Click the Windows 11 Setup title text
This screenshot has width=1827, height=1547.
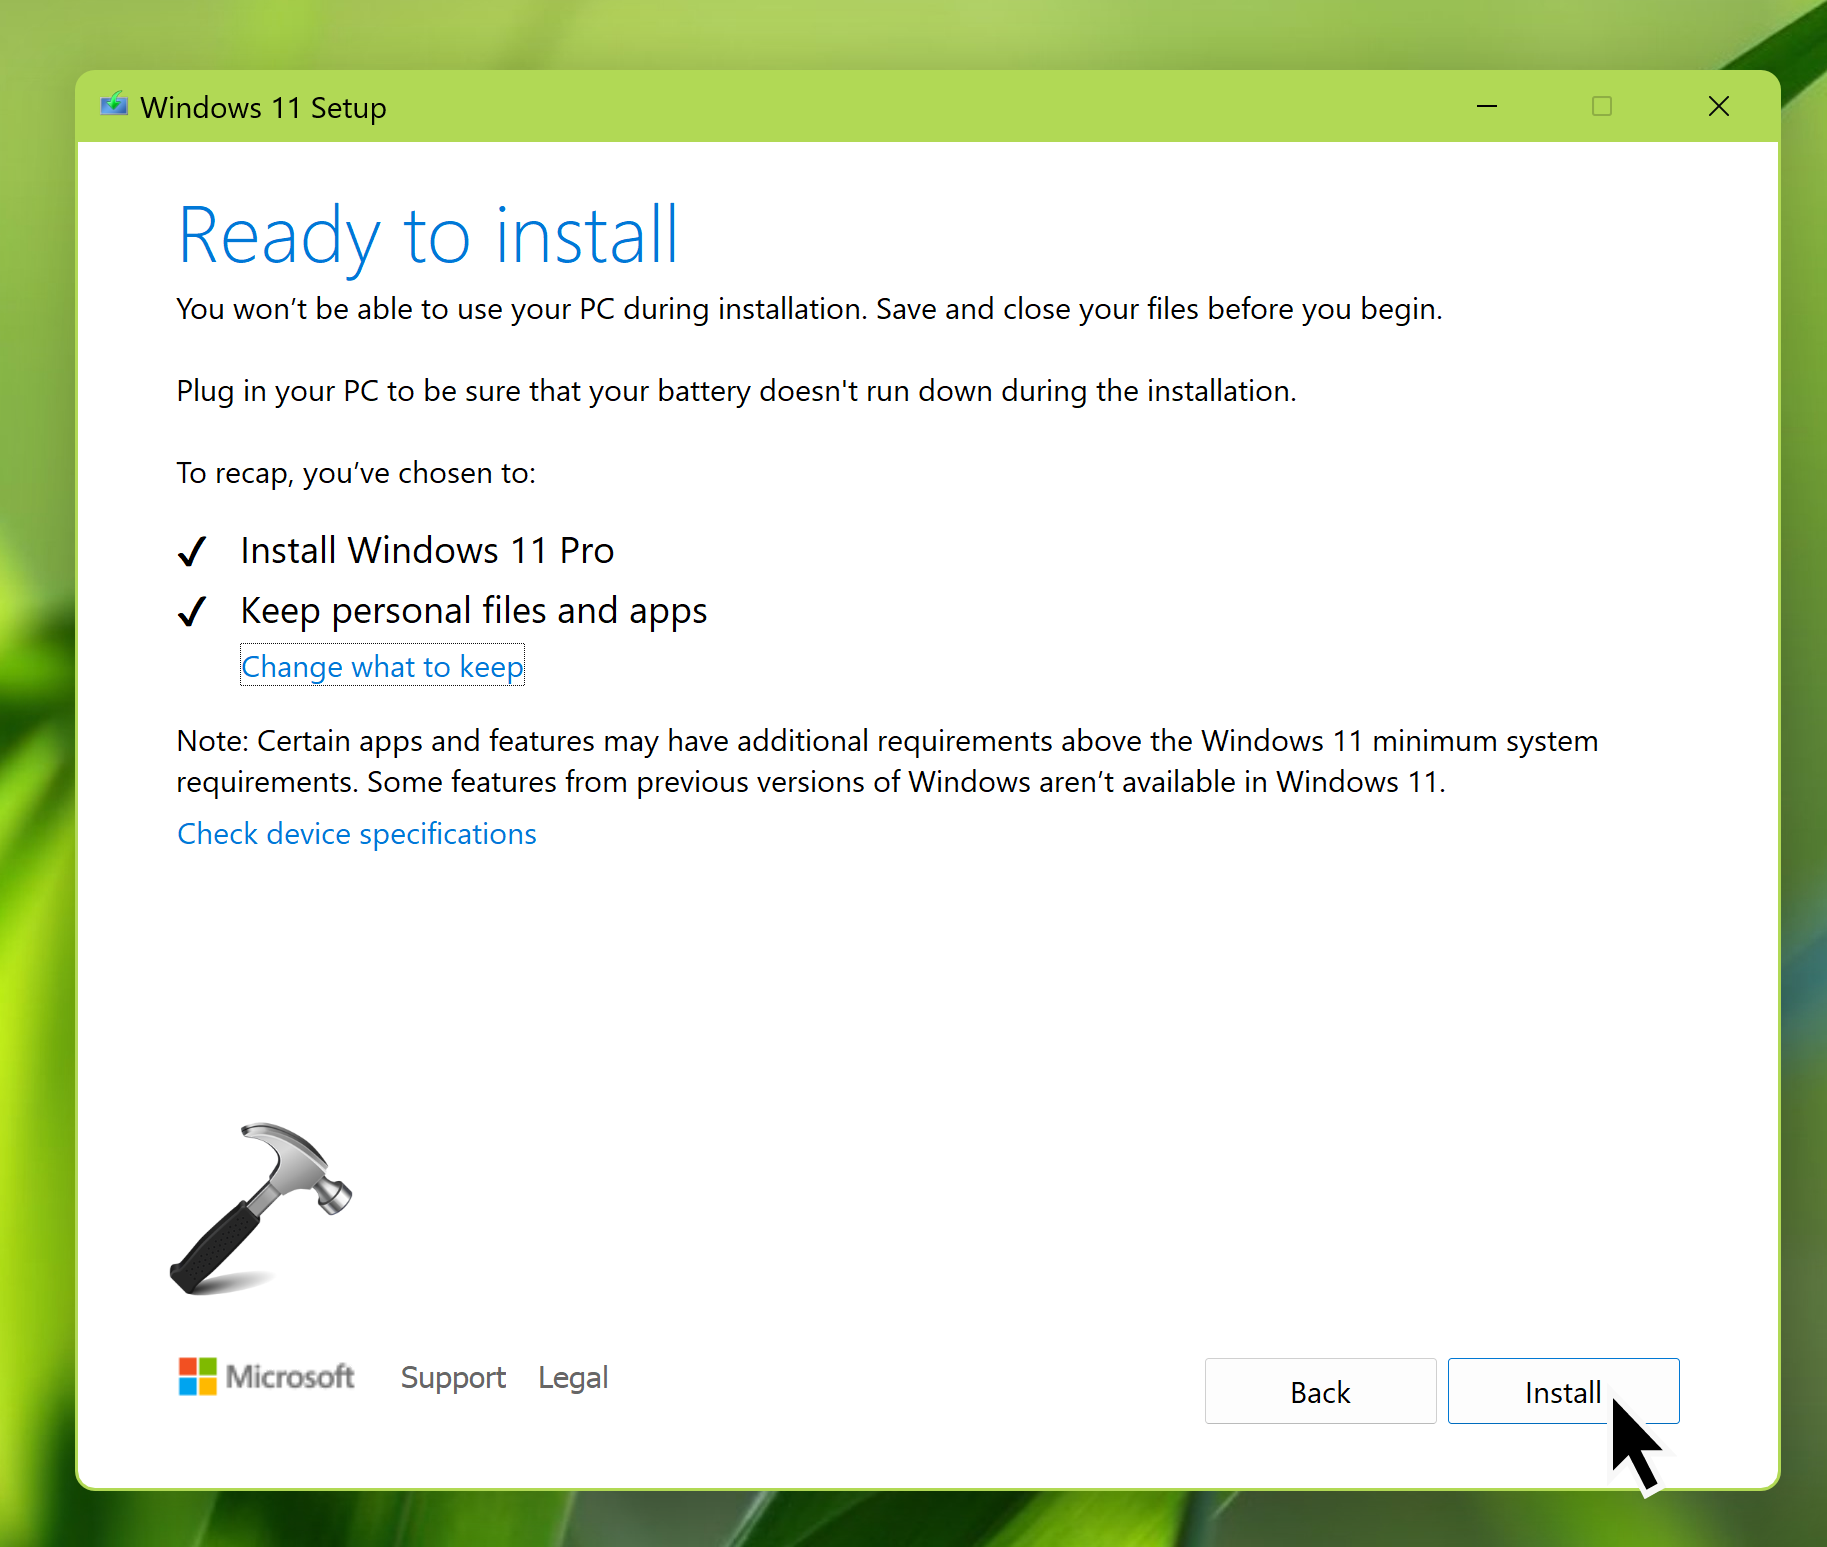[x=263, y=107]
